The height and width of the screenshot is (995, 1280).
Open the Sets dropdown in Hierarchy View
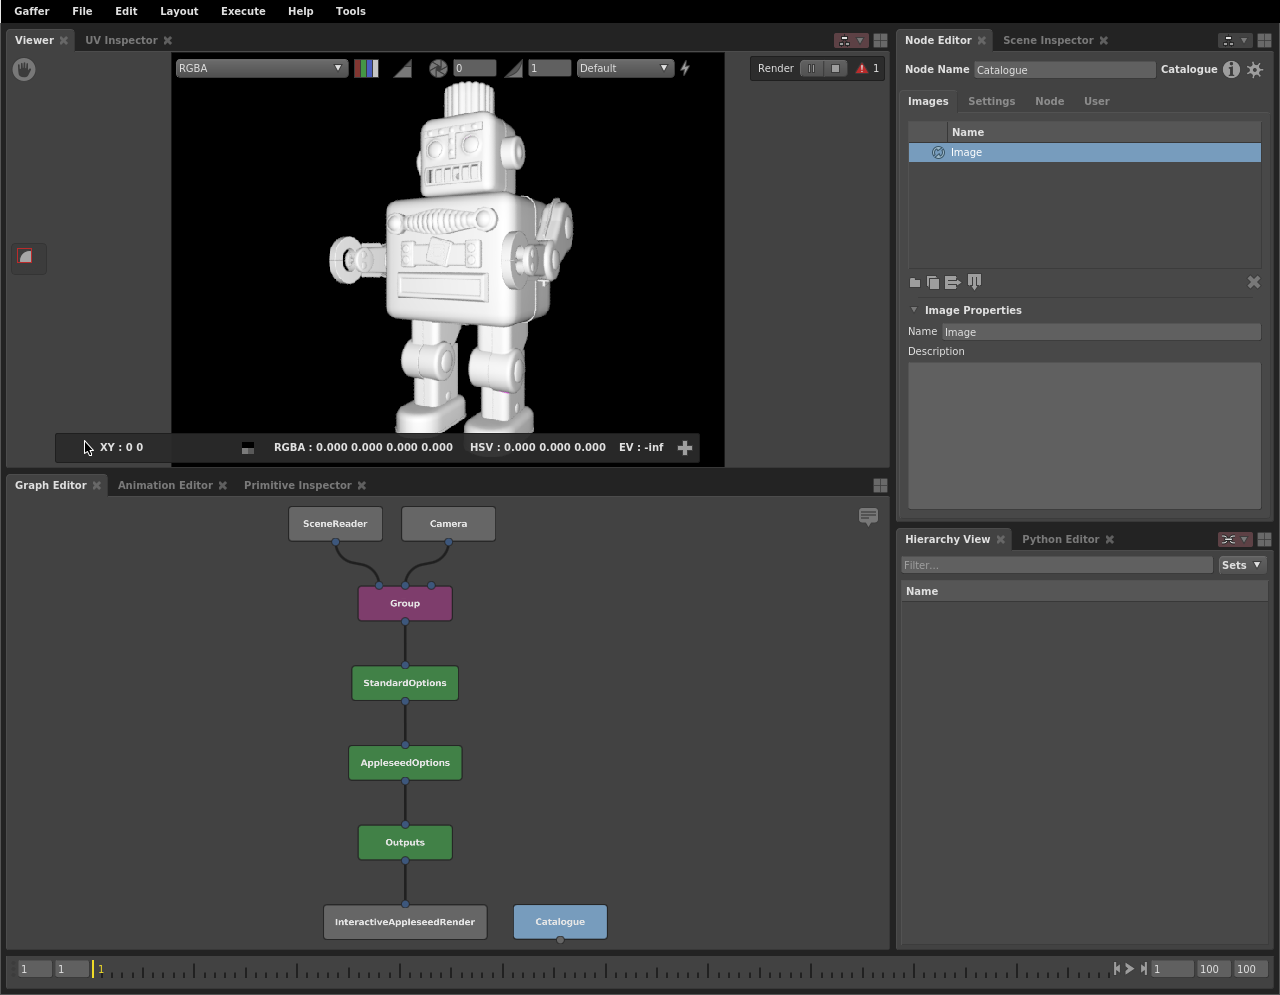point(1241,564)
